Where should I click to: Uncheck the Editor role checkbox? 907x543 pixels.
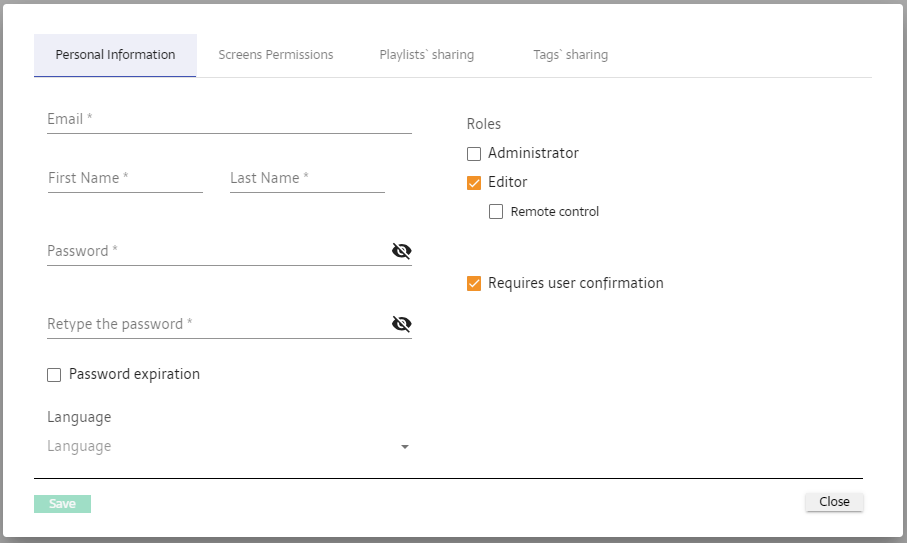pyautogui.click(x=474, y=183)
